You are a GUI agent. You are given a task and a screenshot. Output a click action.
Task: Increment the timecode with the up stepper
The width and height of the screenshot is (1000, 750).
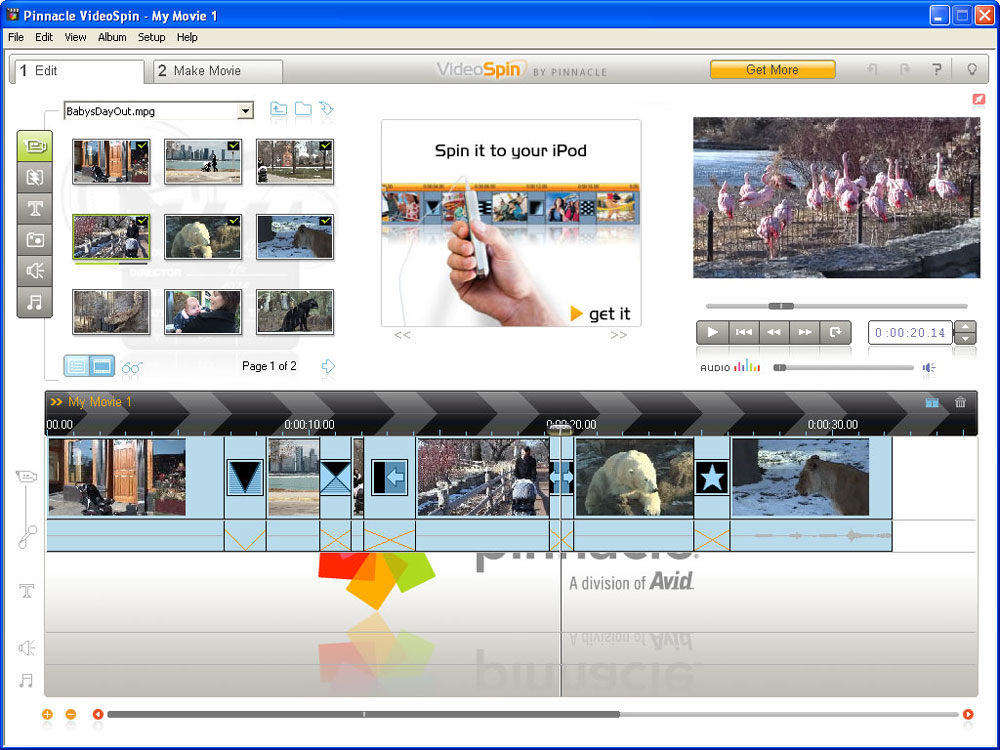pos(964,327)
